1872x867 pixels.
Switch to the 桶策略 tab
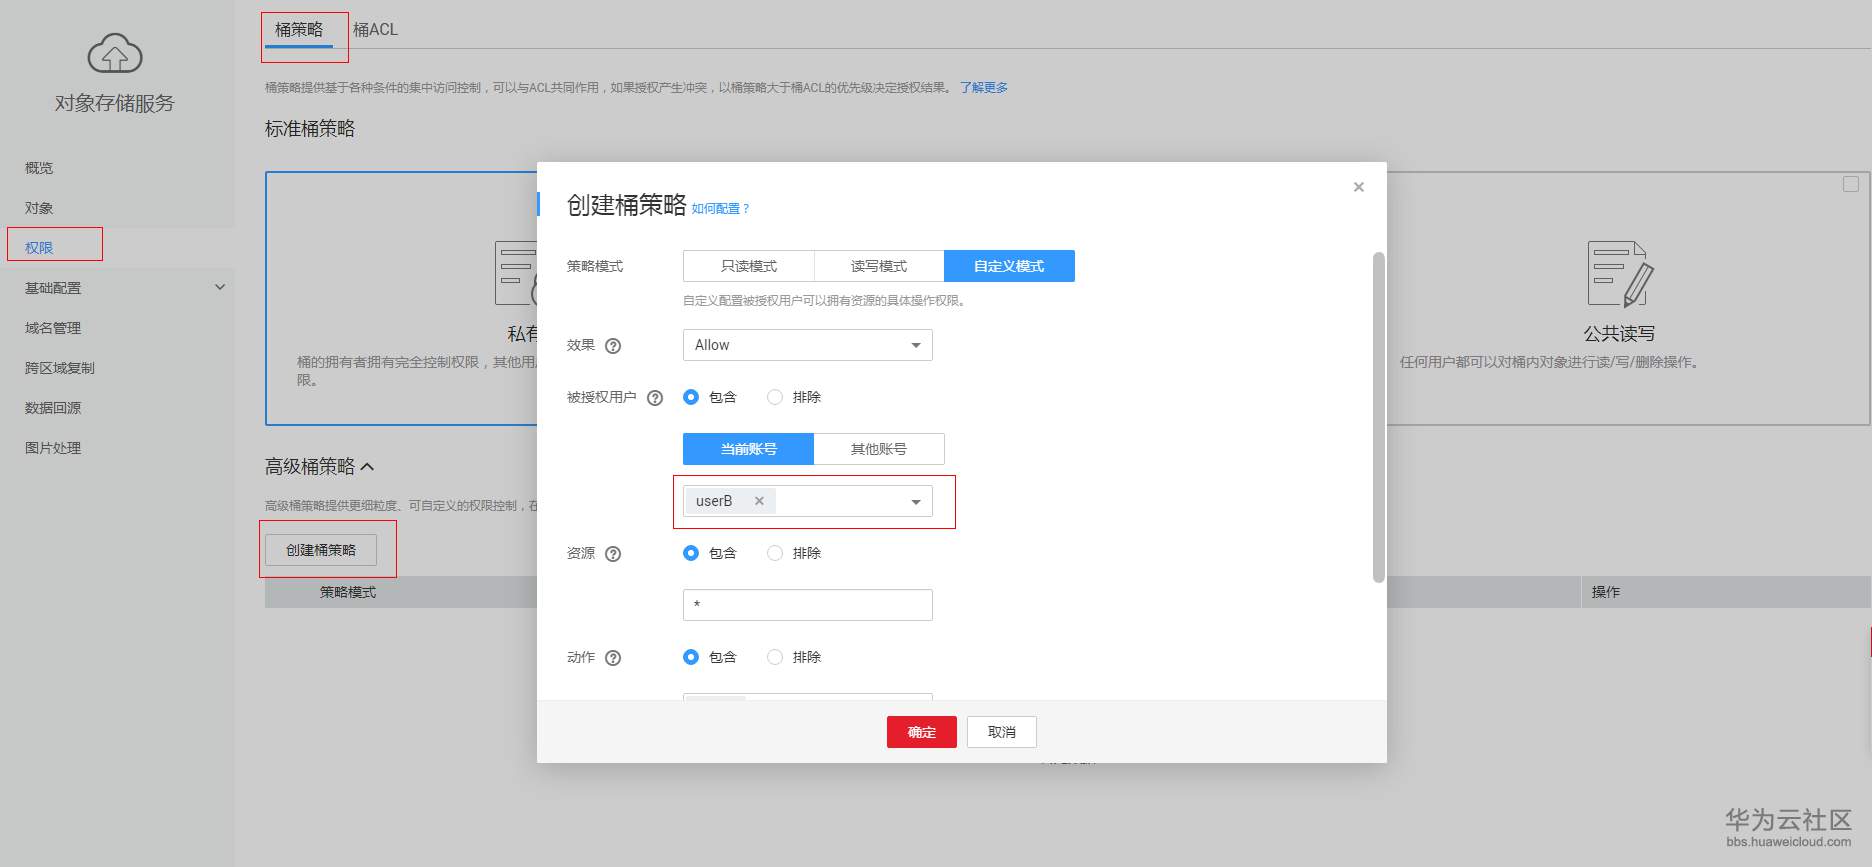click(x=299, y=30)
